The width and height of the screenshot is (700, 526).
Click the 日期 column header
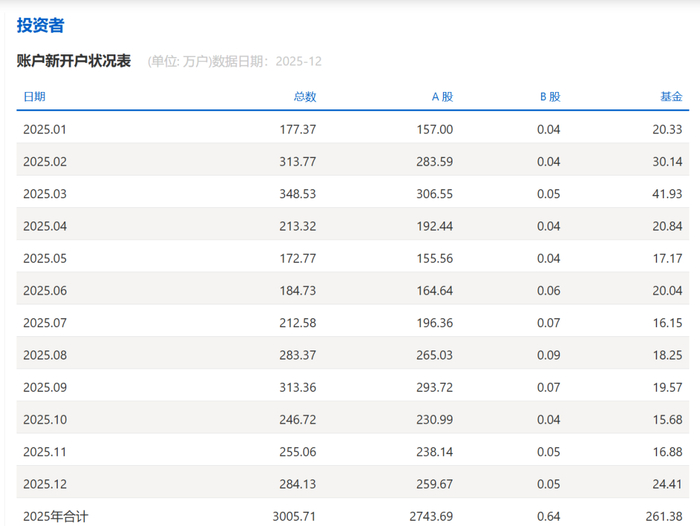34,96
